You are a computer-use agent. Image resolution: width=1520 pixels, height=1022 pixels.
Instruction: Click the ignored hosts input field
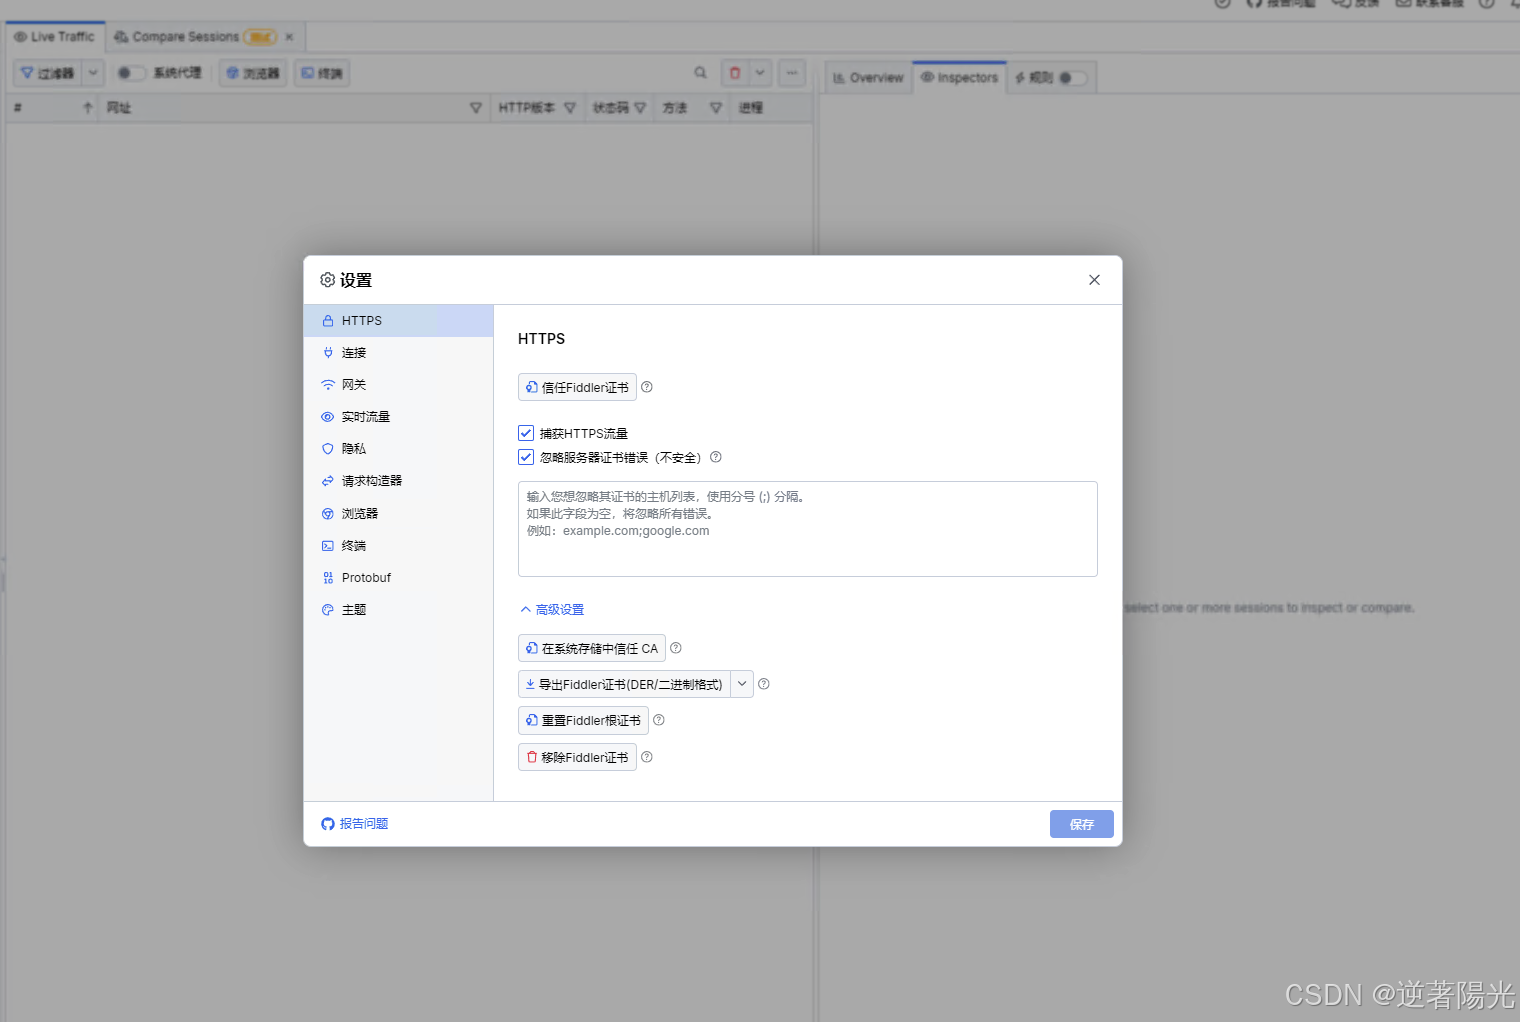click(x=807, y=529)
